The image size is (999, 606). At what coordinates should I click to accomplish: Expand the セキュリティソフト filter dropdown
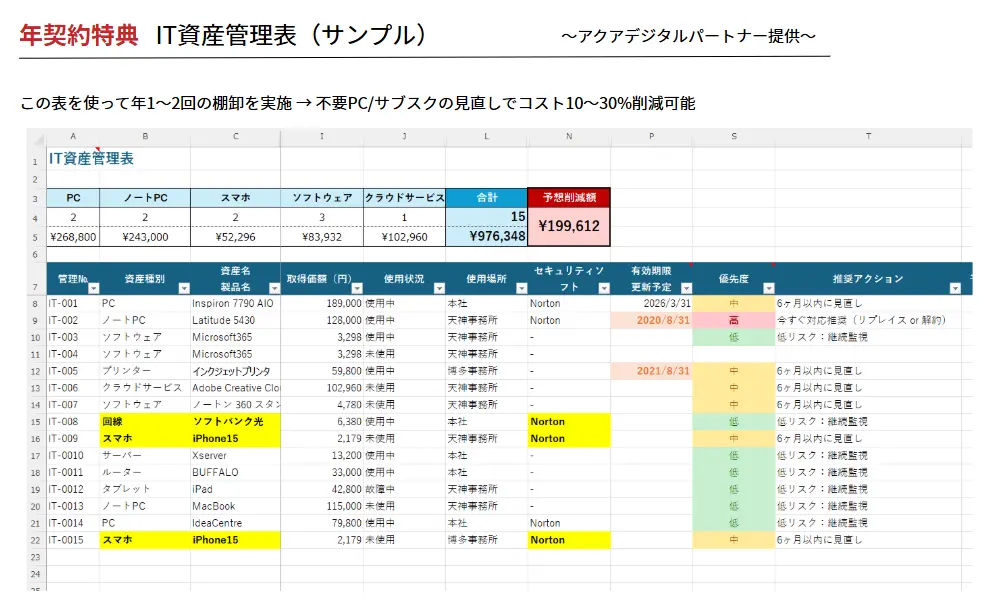click(x=602, y=288)
